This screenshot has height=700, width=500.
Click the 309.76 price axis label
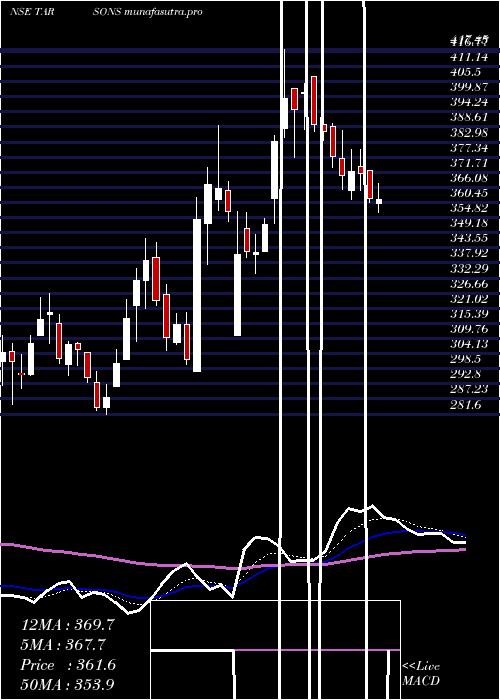coord(469,329)
